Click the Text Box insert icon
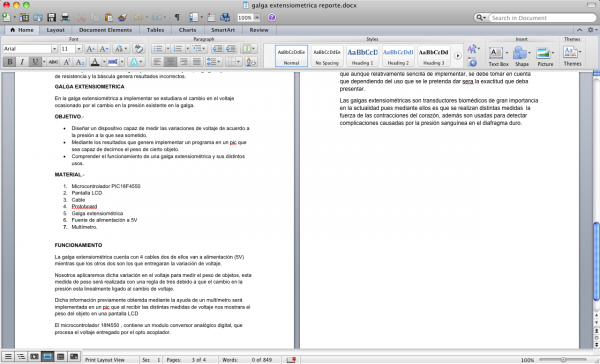600x364 pixels. pos(498,56)
